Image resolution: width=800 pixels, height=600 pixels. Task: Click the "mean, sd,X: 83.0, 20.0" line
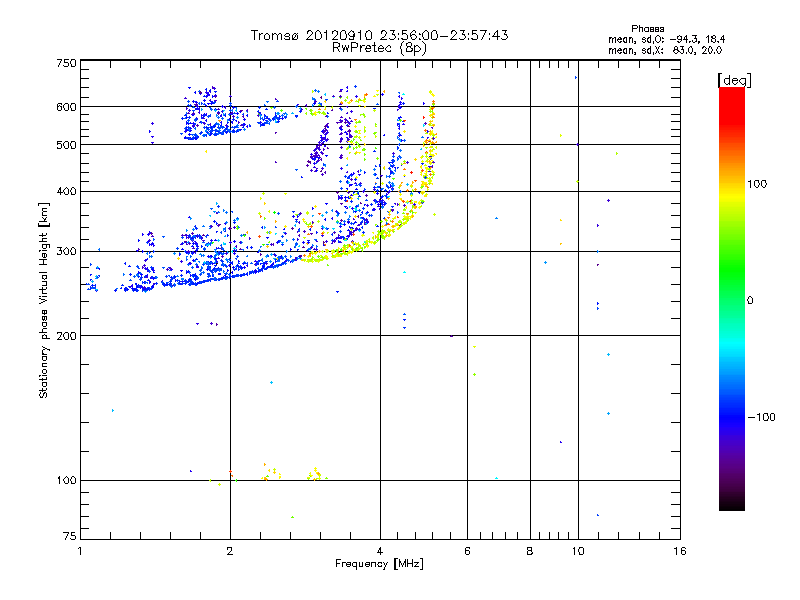(x=665, y=50)
